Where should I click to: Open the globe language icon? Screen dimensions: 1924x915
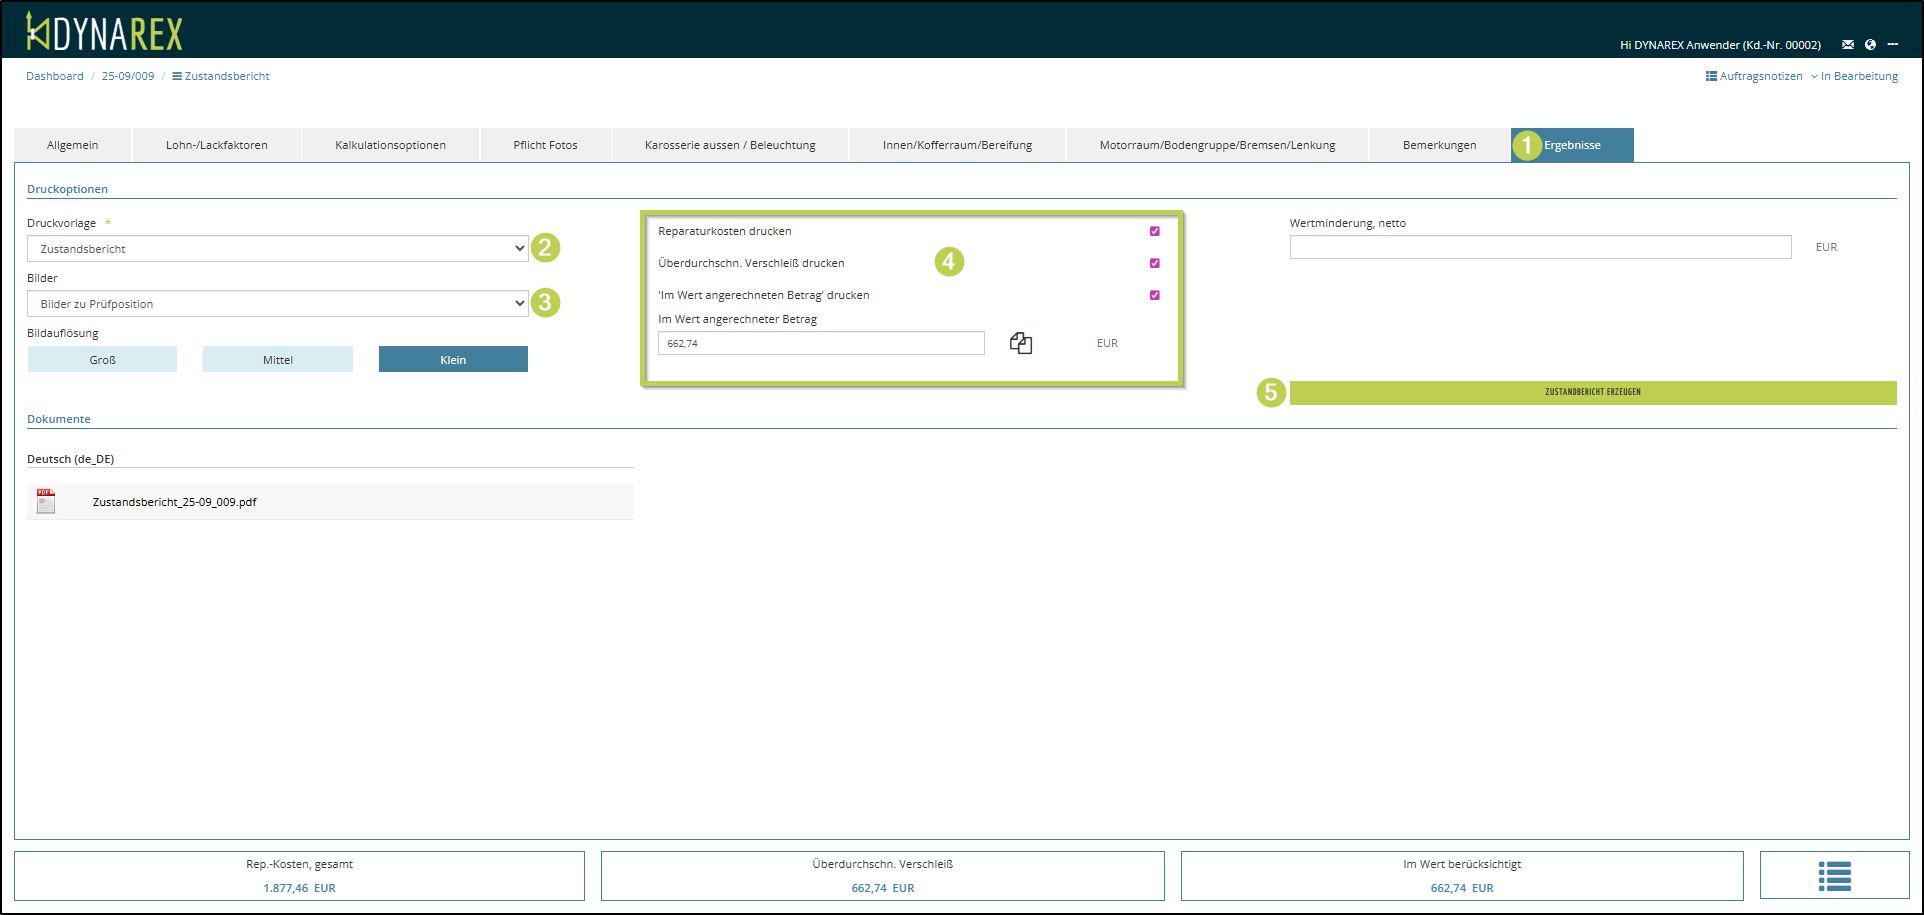(x=1870, y=45)
